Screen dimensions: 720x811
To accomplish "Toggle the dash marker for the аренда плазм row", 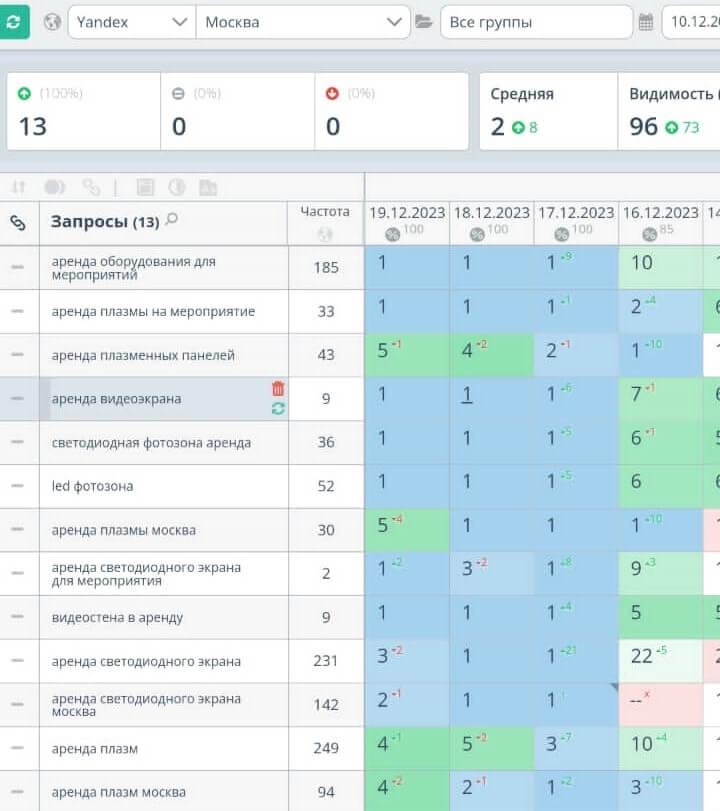I will coord(17,749).
